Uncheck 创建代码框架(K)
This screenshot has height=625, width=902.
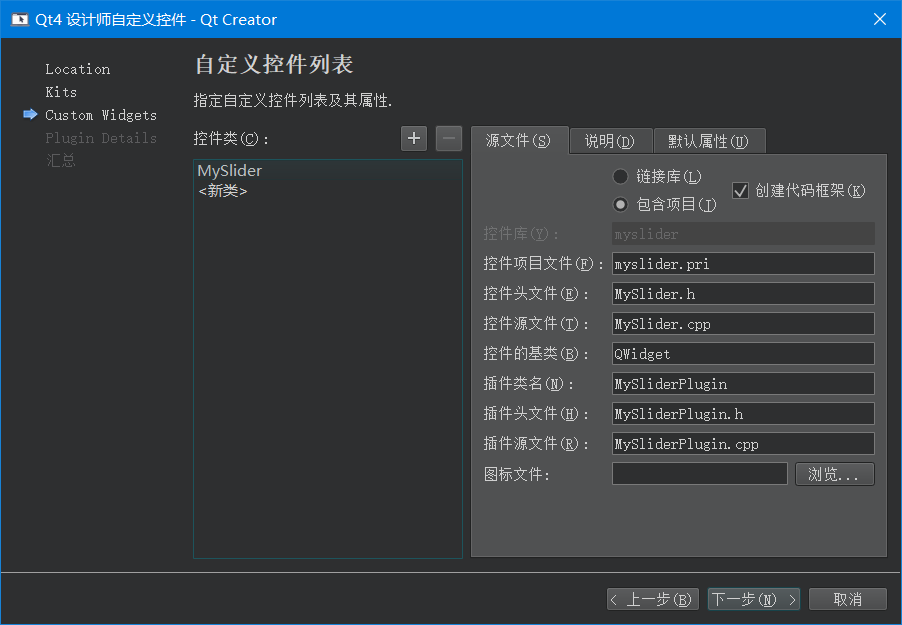click(x=740, y=190)
